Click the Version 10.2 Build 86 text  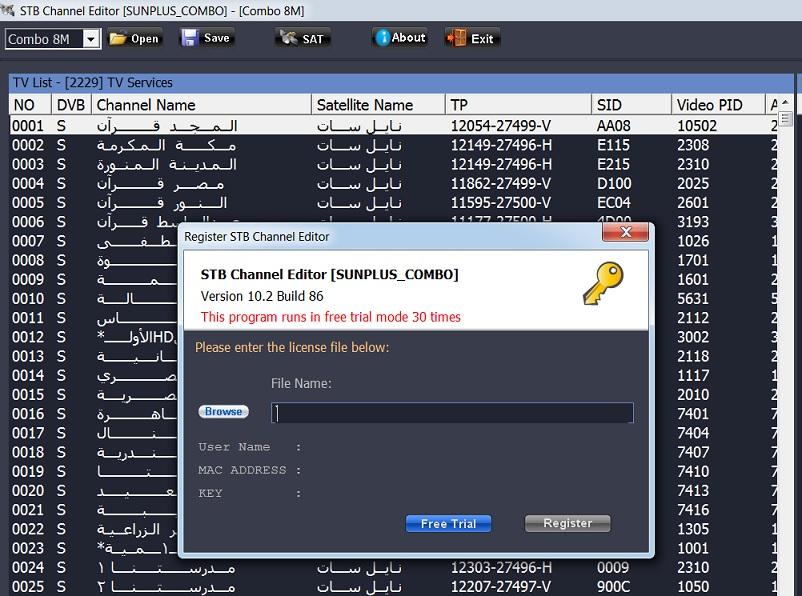(x=262, y=296)
